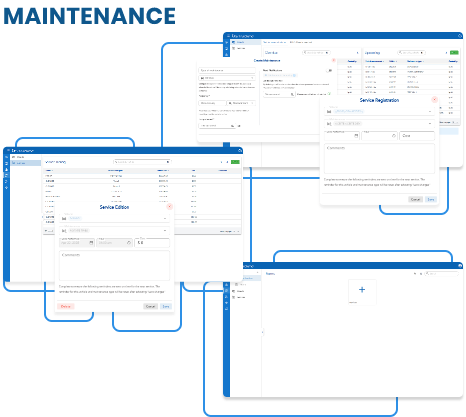Open second dropdown in Service Edition dialog

[x=114, y=231]
